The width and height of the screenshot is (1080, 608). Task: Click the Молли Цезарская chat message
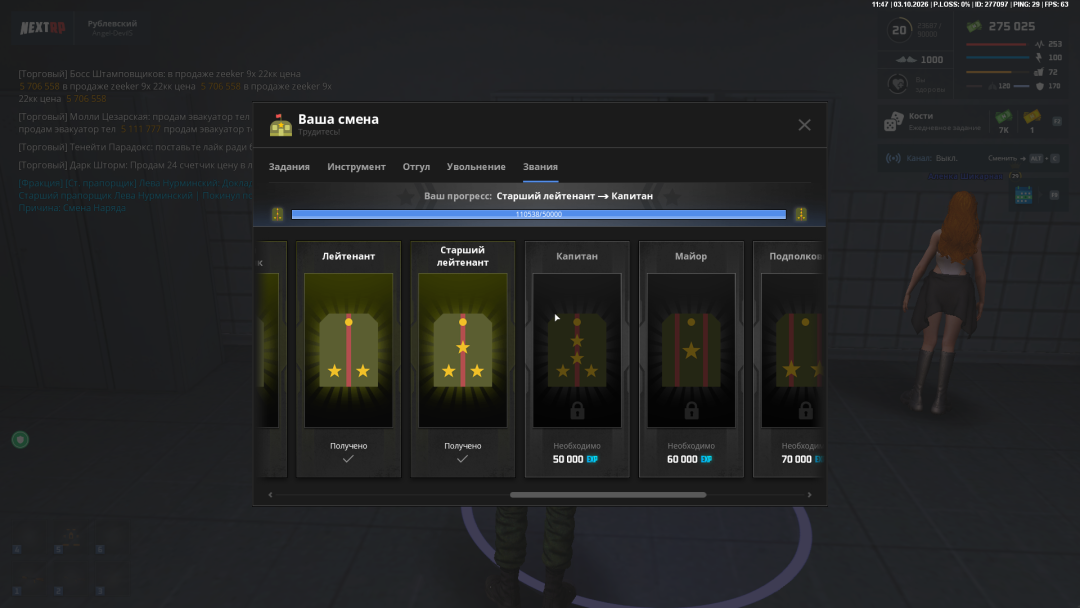134,123
